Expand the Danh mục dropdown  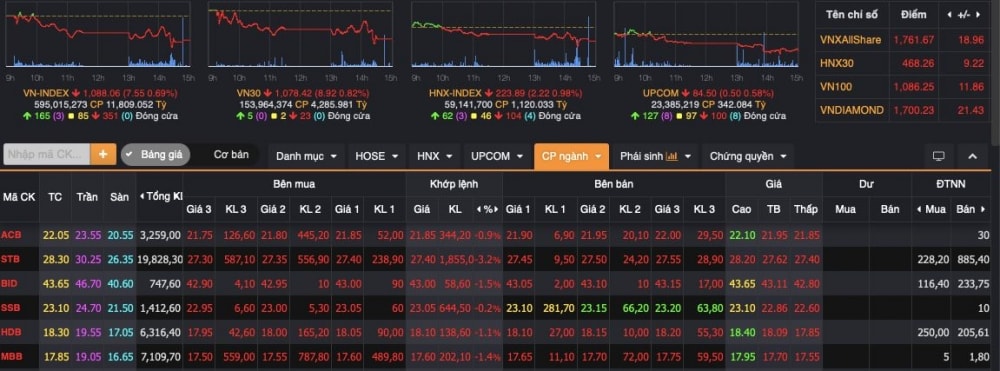[306, 156]
